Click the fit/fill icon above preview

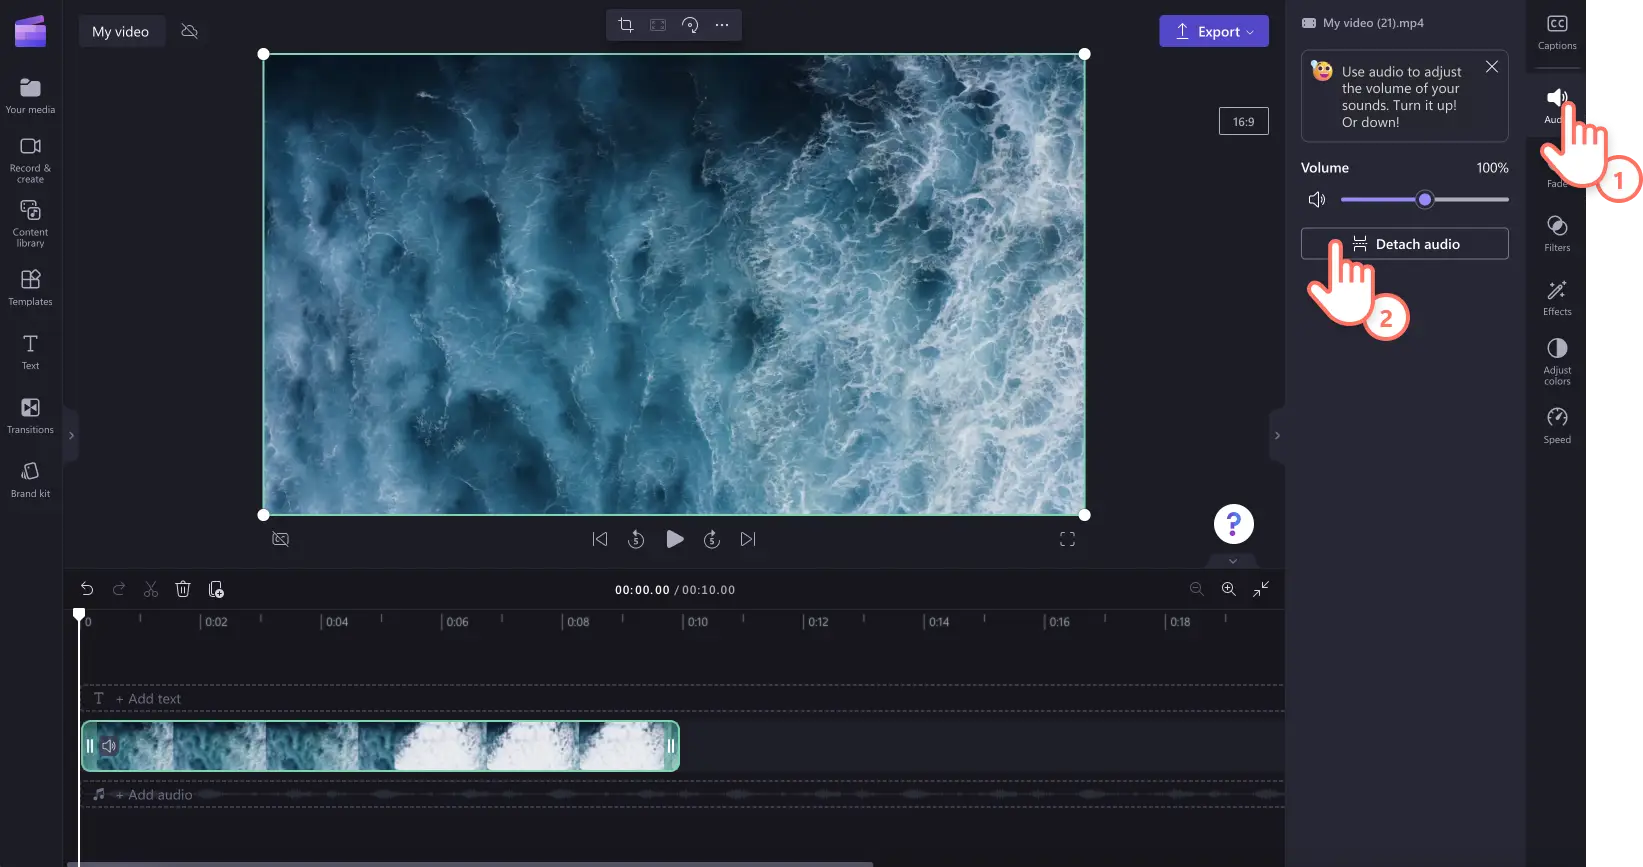click(x=658, y=25)
